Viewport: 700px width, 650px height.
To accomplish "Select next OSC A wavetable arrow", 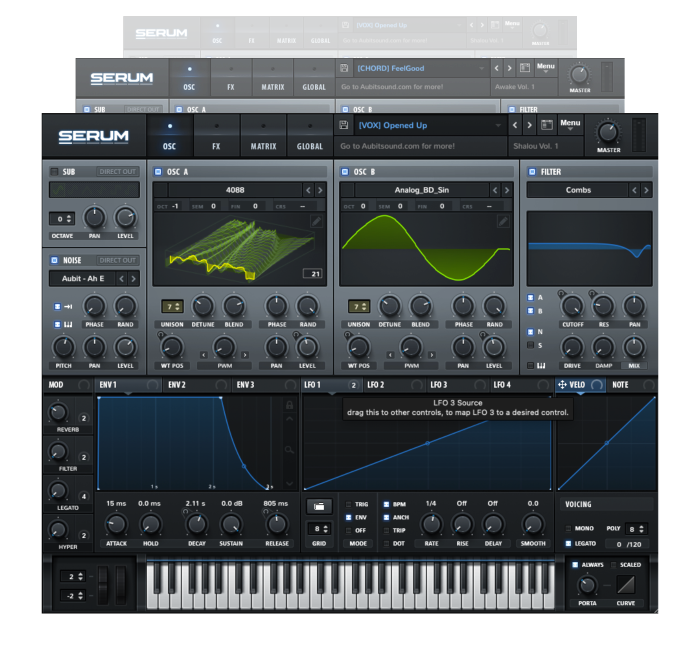I will click(x=320, y=190).
